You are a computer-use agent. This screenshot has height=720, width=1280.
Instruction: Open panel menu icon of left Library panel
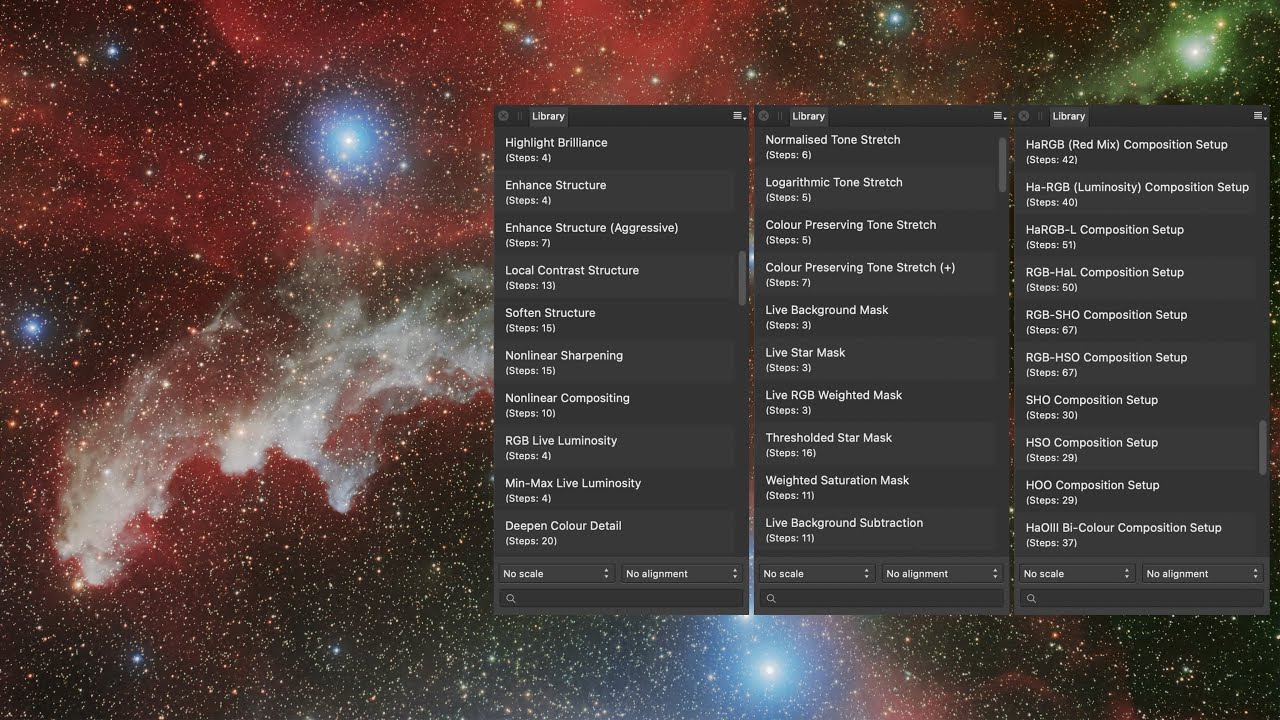point(739,116)
